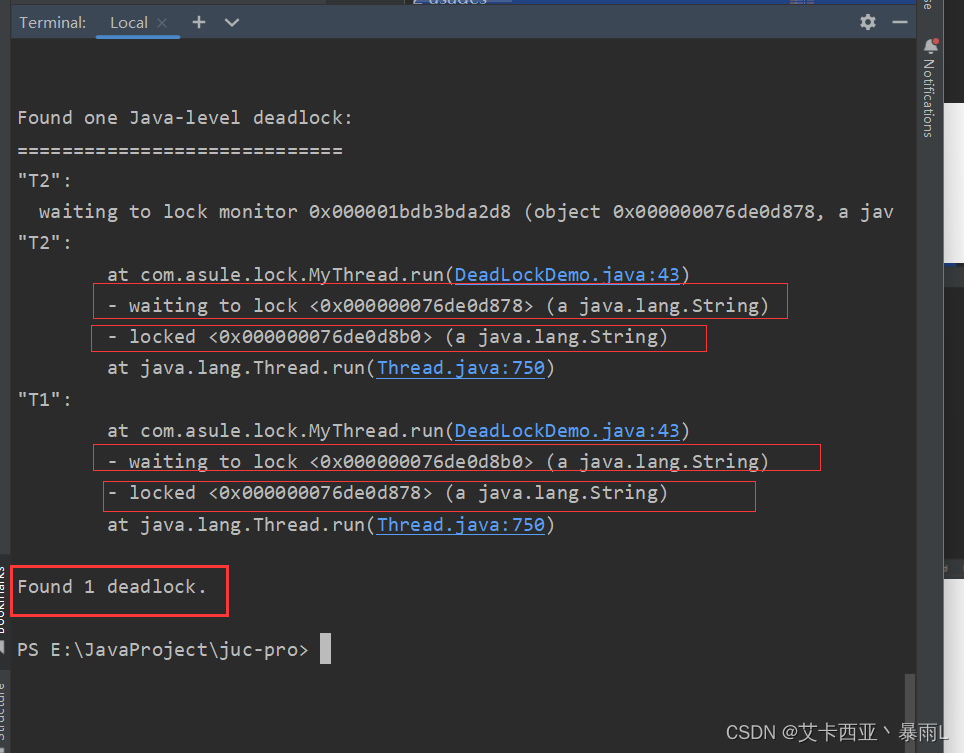Click 'waiting to lock <0x000000076de0d8b0>' line

coord(438,461)
